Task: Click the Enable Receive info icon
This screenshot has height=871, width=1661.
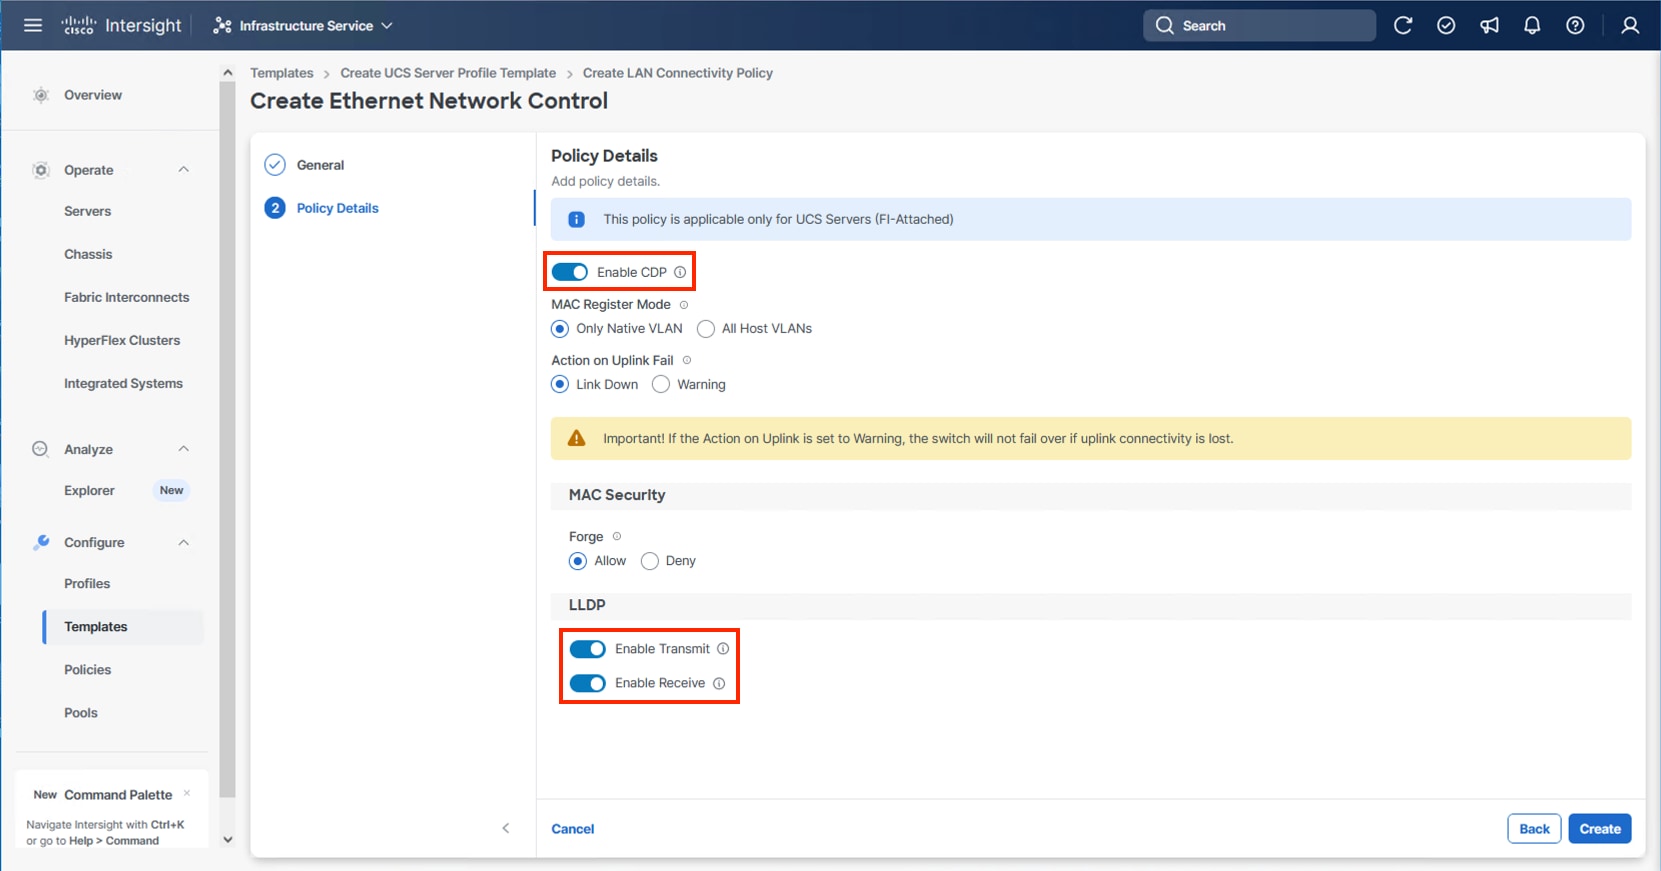Action: [719, 684]
